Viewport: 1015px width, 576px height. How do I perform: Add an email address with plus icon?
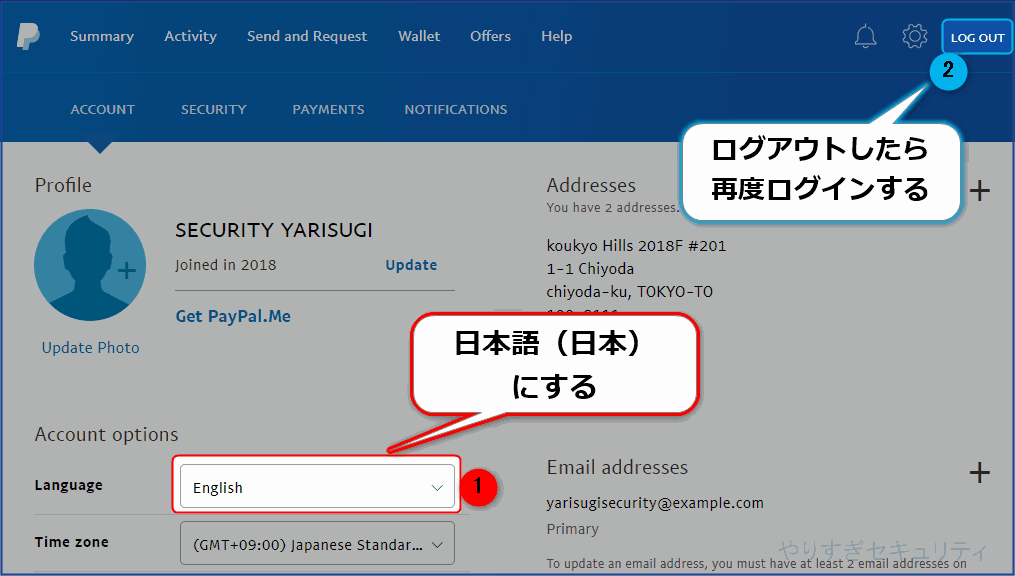pyautogui.click(x=979, y=472)
